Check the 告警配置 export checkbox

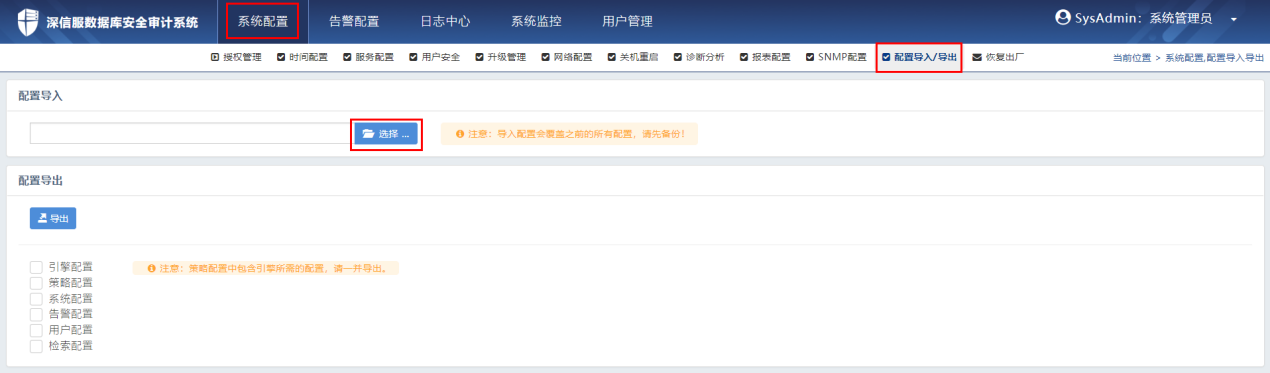click(36, 314)
